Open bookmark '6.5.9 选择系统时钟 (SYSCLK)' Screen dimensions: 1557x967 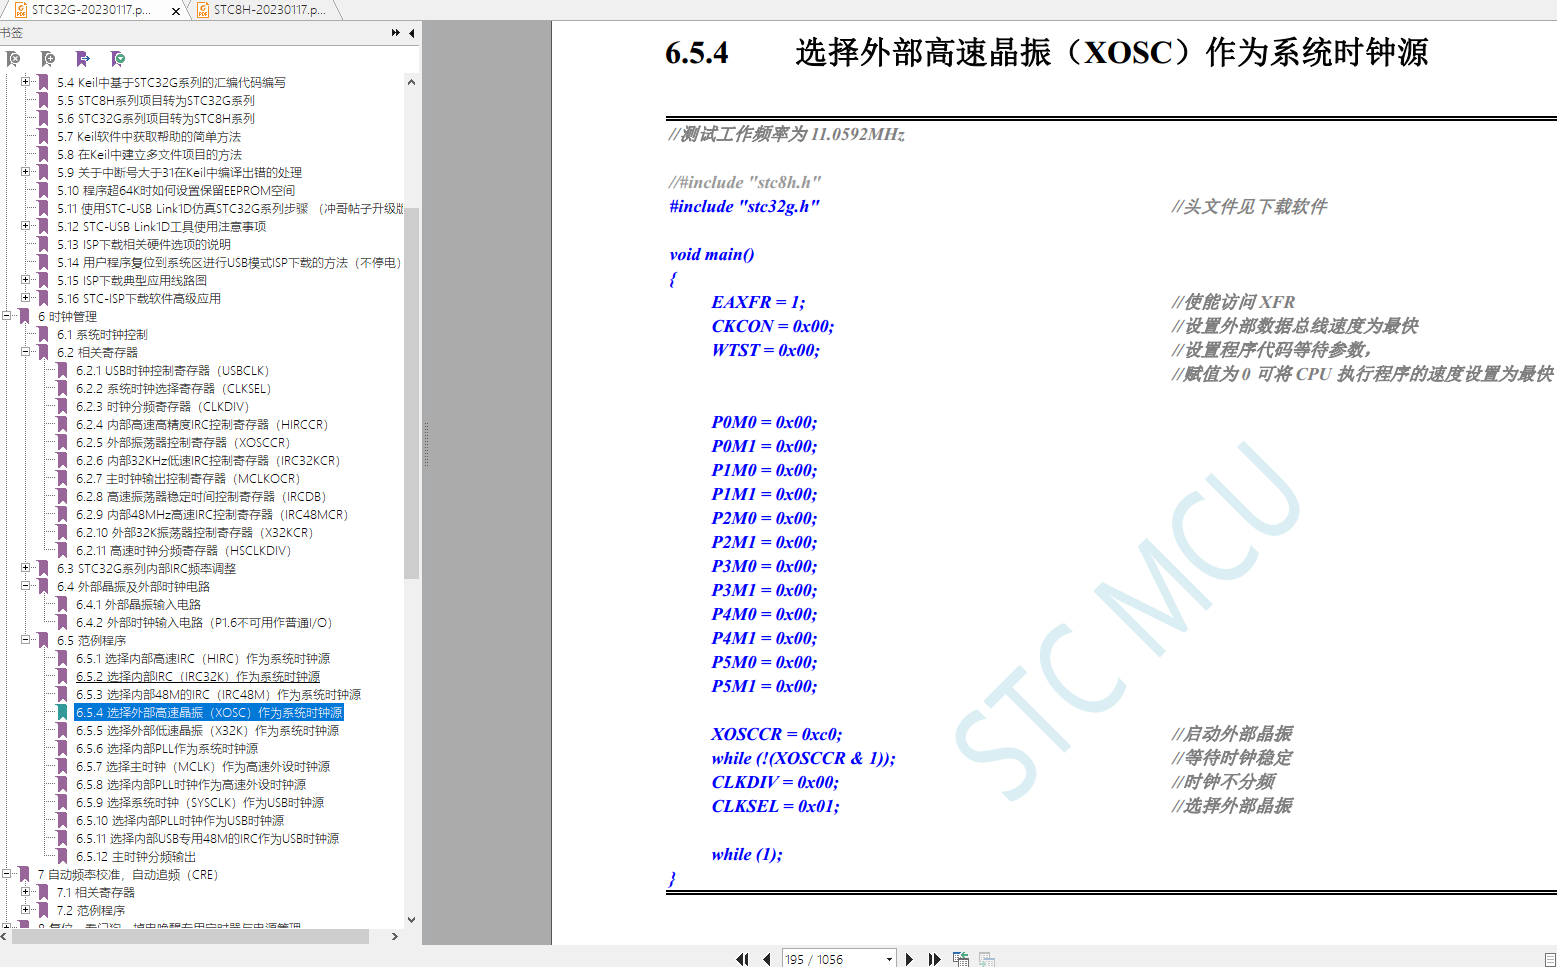(200, 803)
